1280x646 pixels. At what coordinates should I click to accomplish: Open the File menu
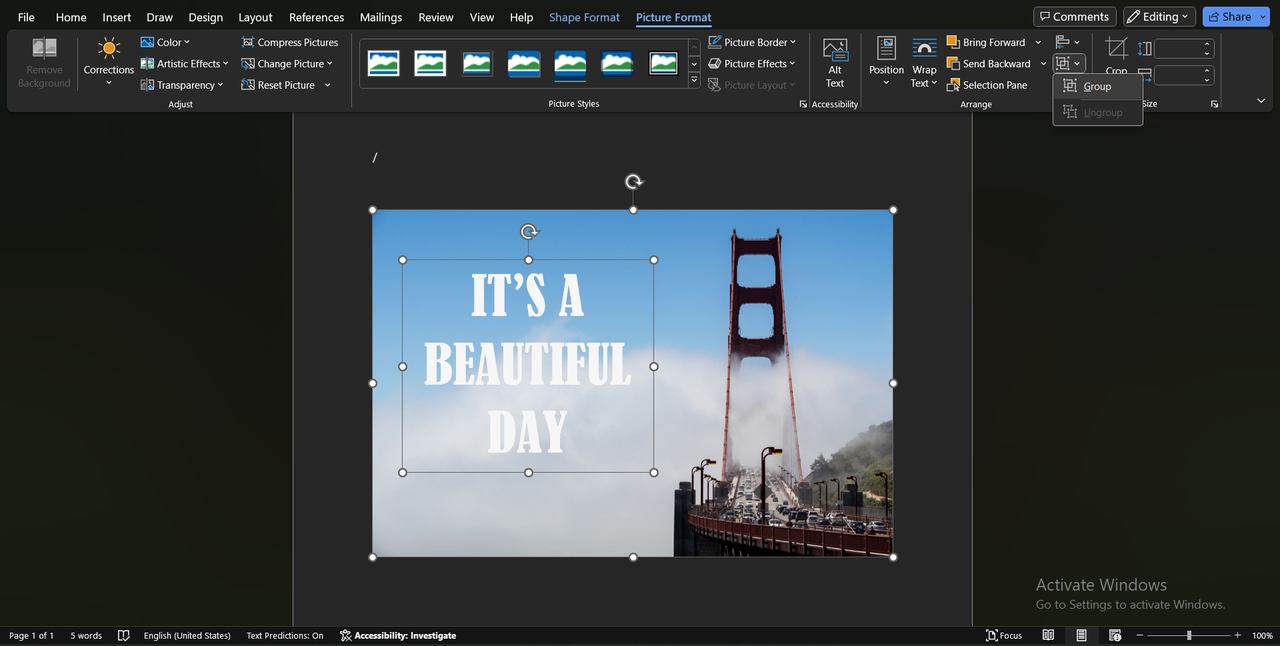[26, 17]
